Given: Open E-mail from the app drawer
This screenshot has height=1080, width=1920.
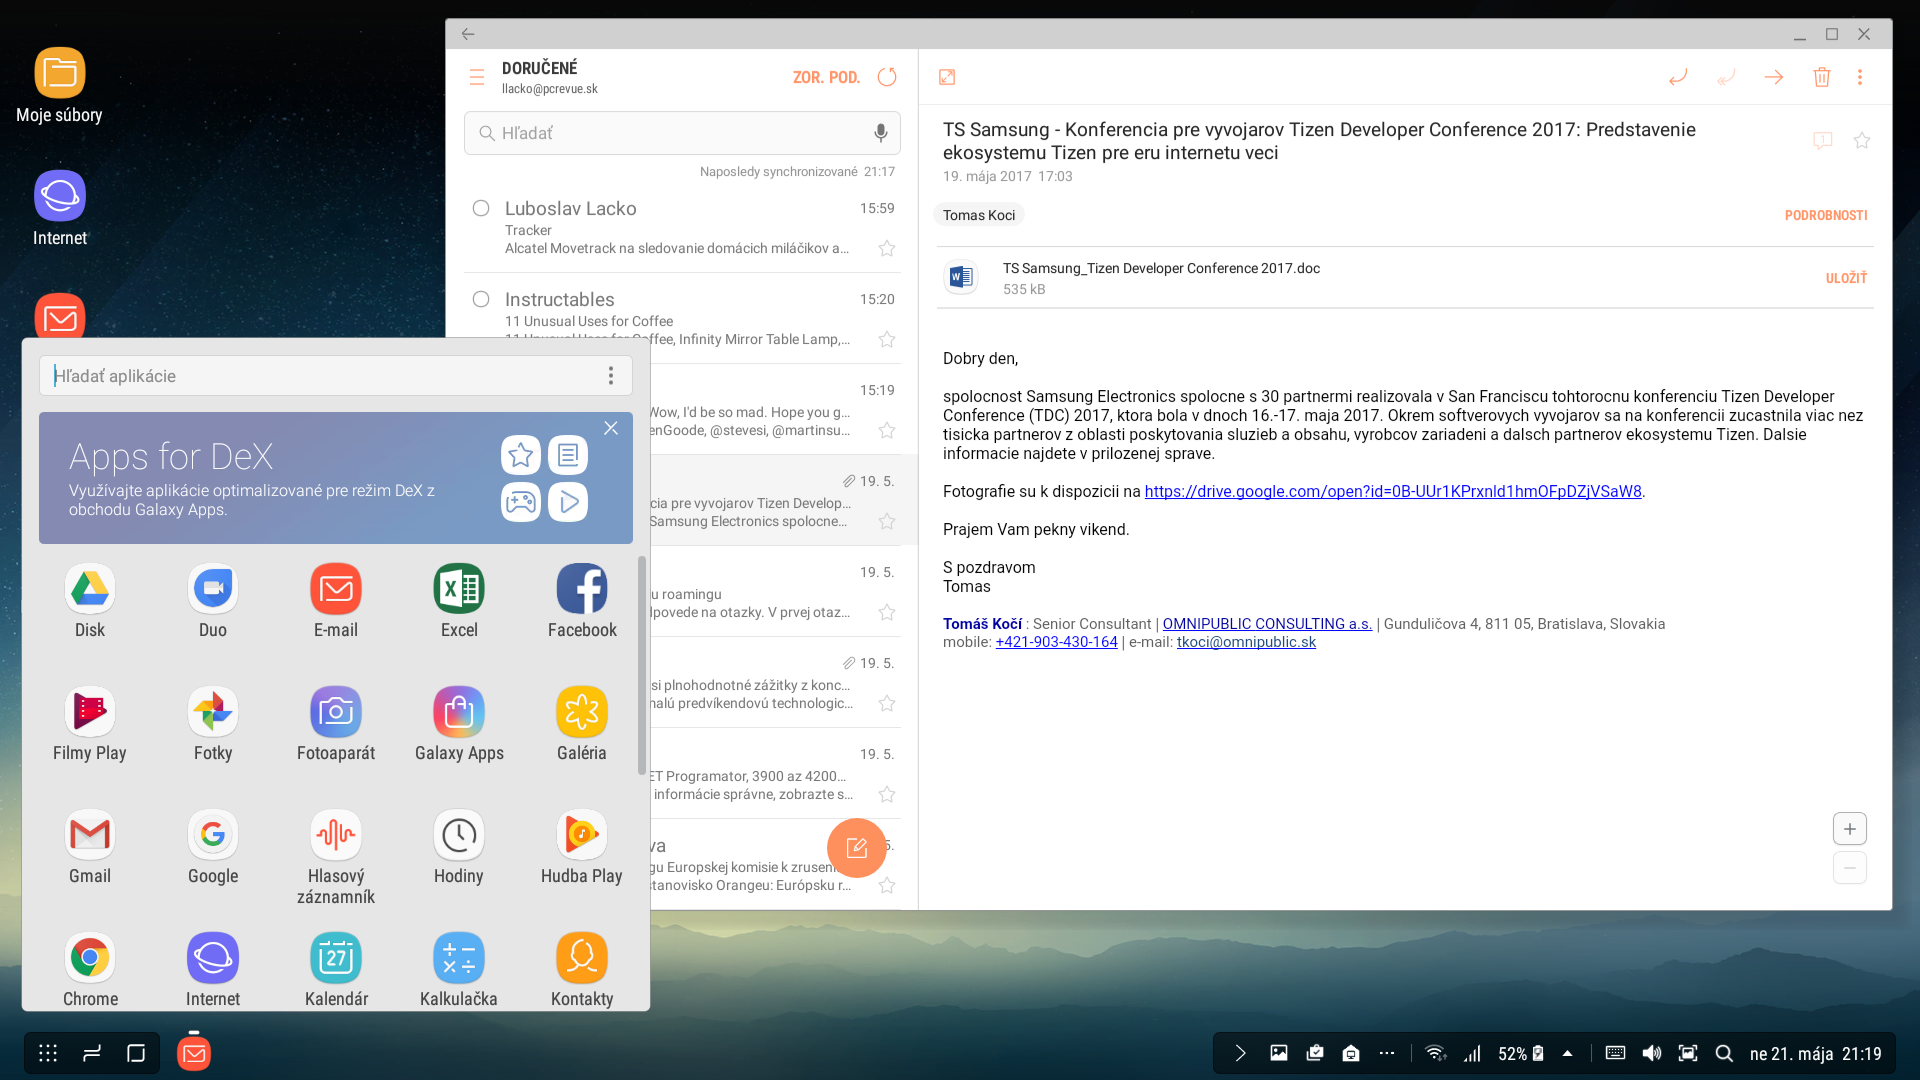Looking at the screenshot, I should point(336,601).
